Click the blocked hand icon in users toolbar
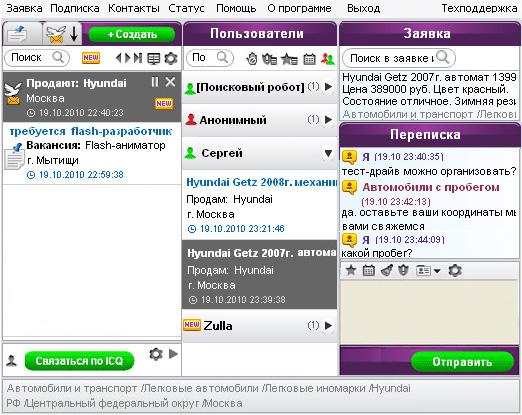 (252, 59)
